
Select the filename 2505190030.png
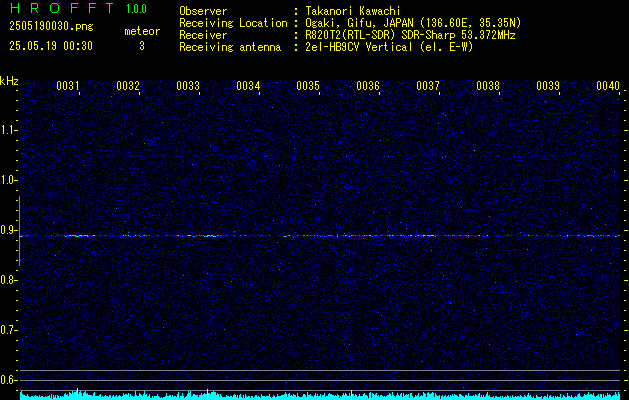[51, 26]
